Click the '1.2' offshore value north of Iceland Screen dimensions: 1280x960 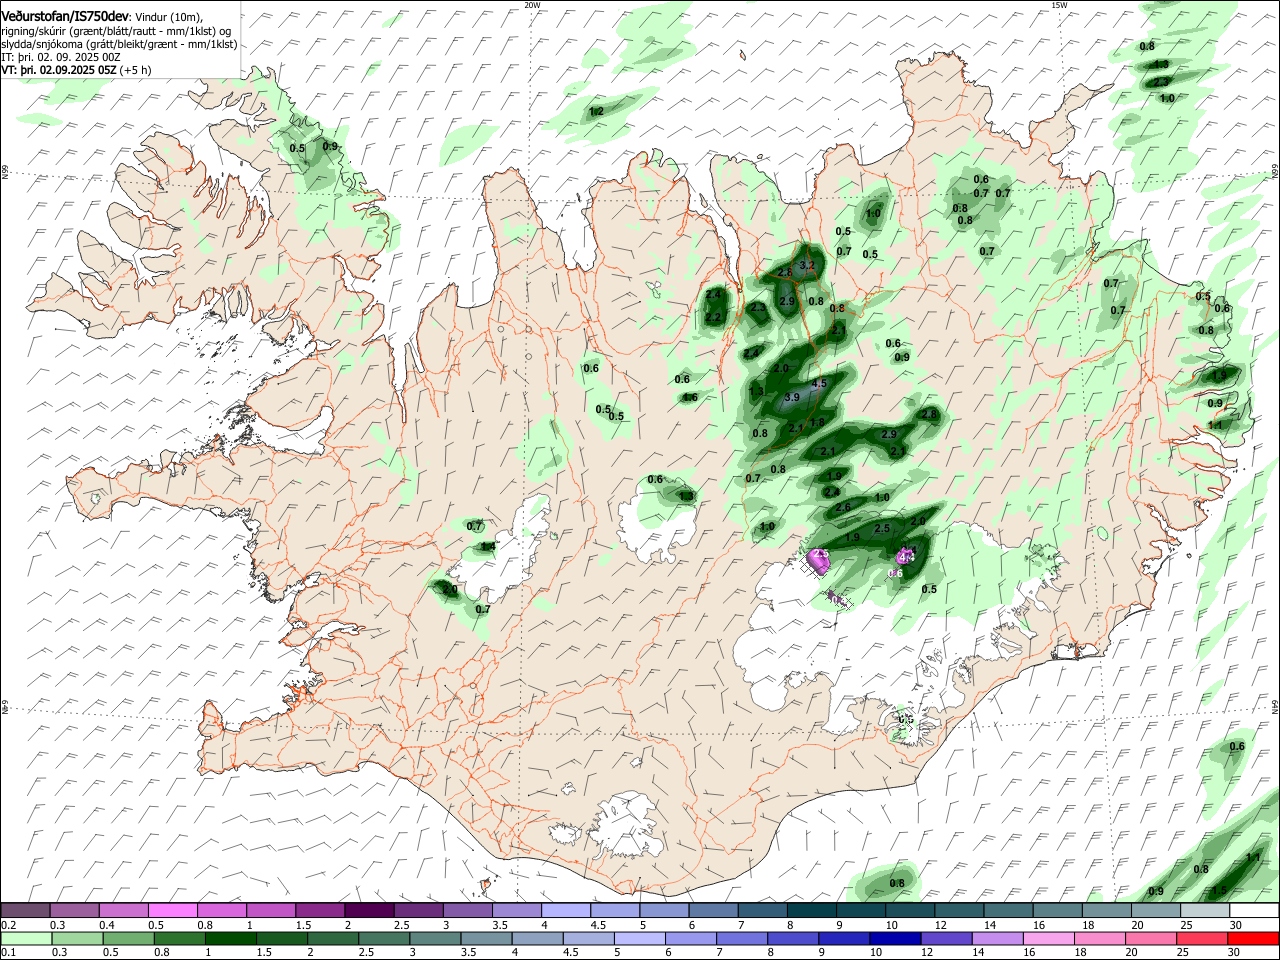coord(597,111)
